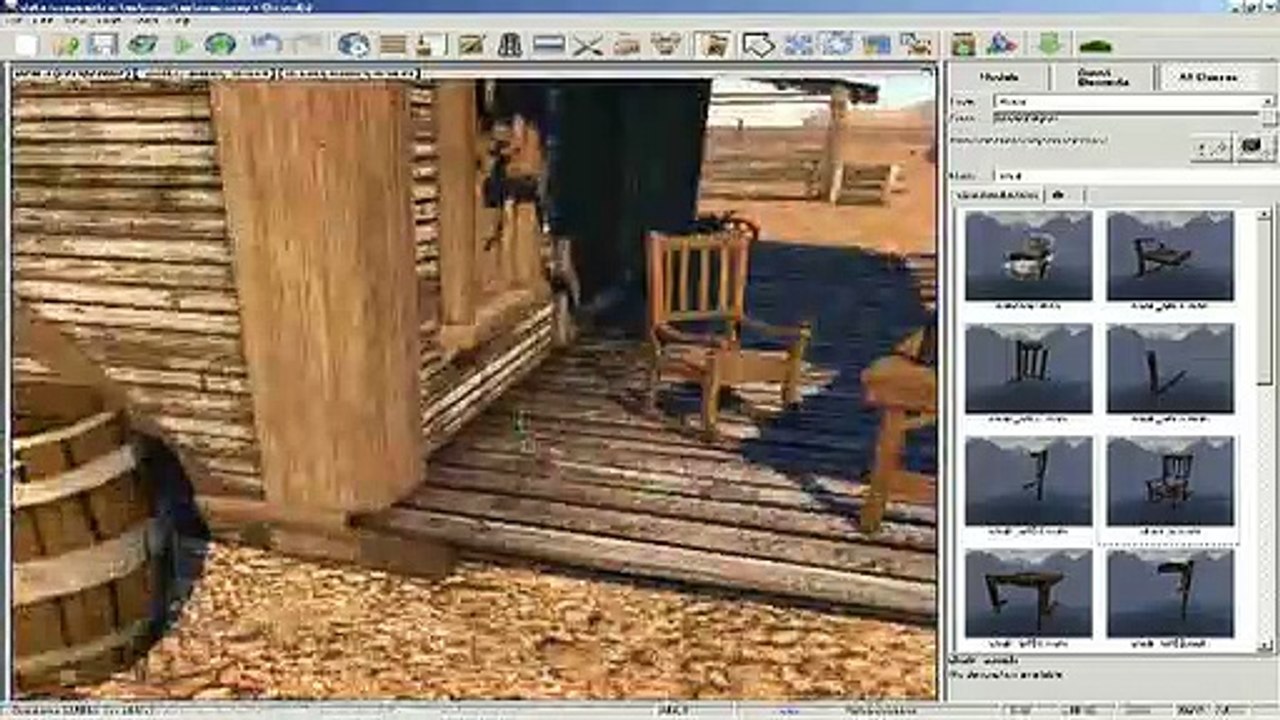This screenshot has width=1280, height=720.
Task: Create a new blank document from the toolbar
Action: tap(27, 45)
